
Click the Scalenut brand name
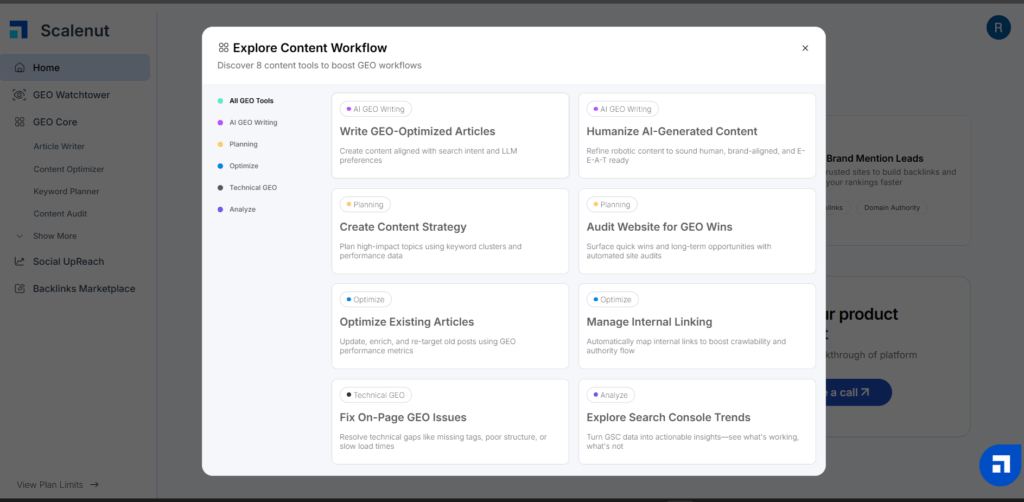pyautogui.click(x=75, y=31)
